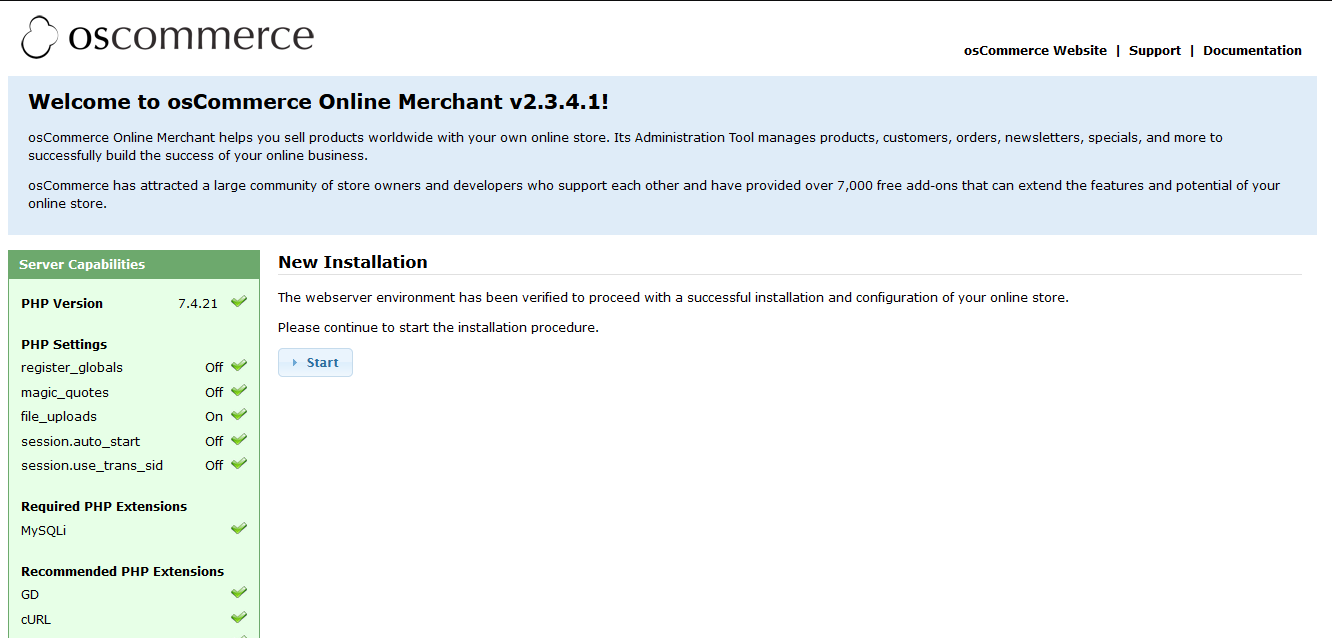Open the Documentation link
Viewport: 1332px width, 638px height.
coord(1252,51)
